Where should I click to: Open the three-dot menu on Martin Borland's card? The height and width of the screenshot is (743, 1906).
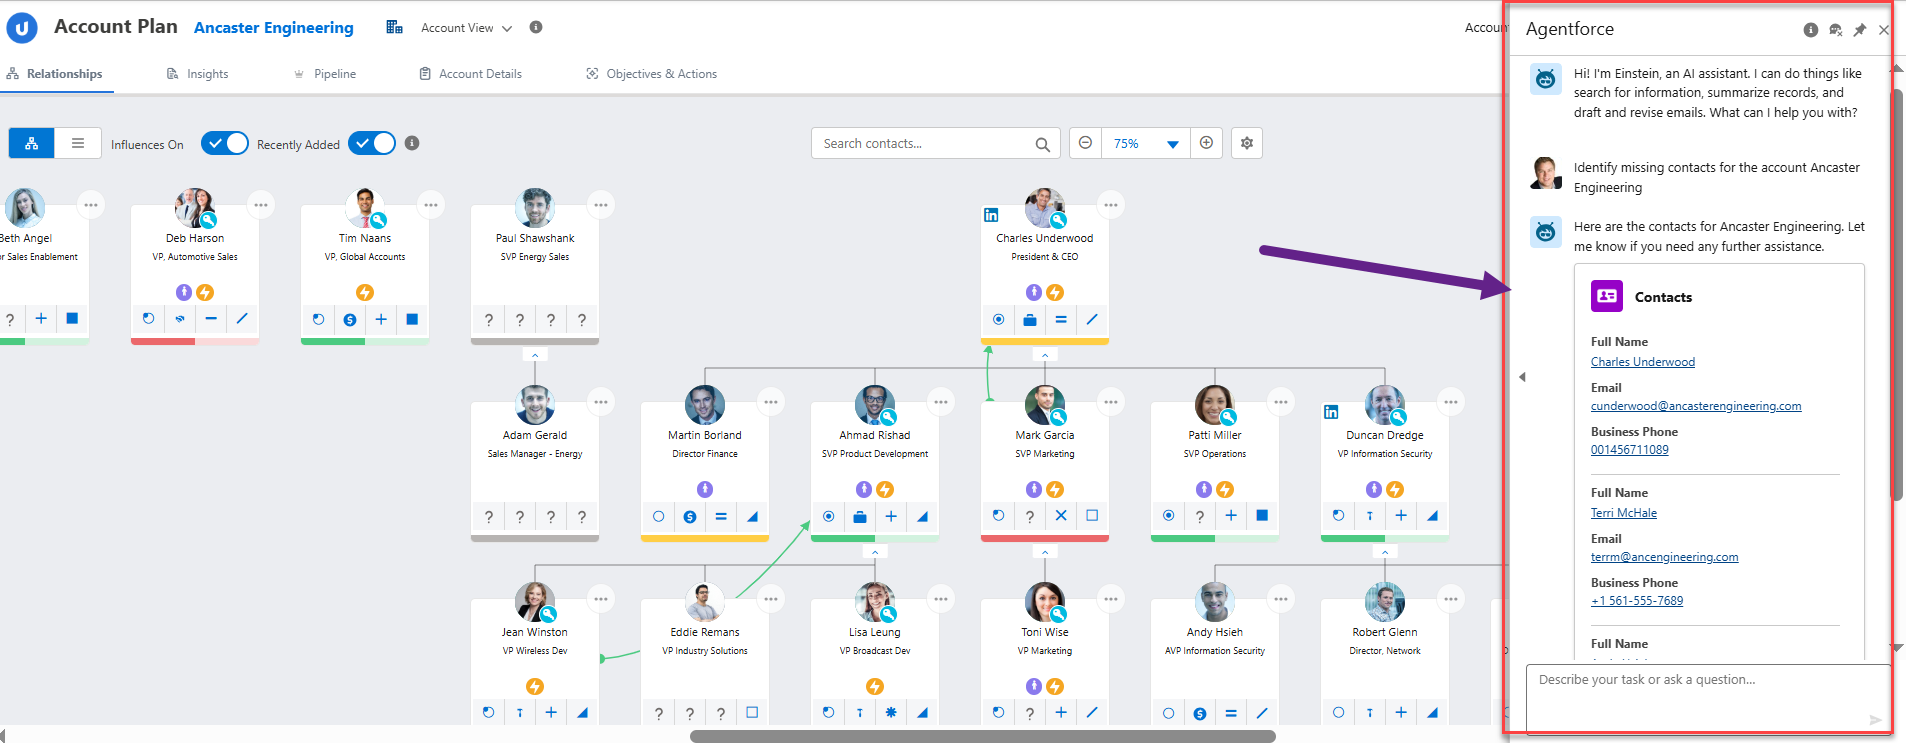[x=771, y=402]
